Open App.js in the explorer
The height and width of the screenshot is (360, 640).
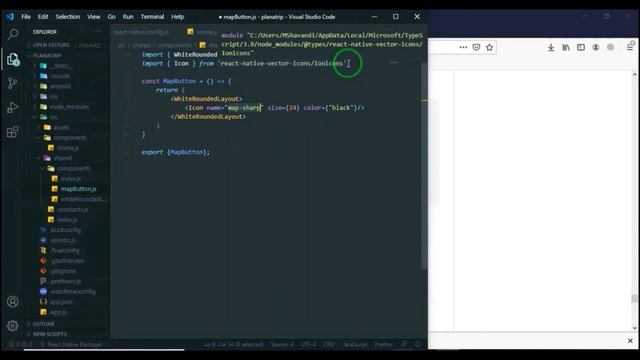(x=58, y=312)
